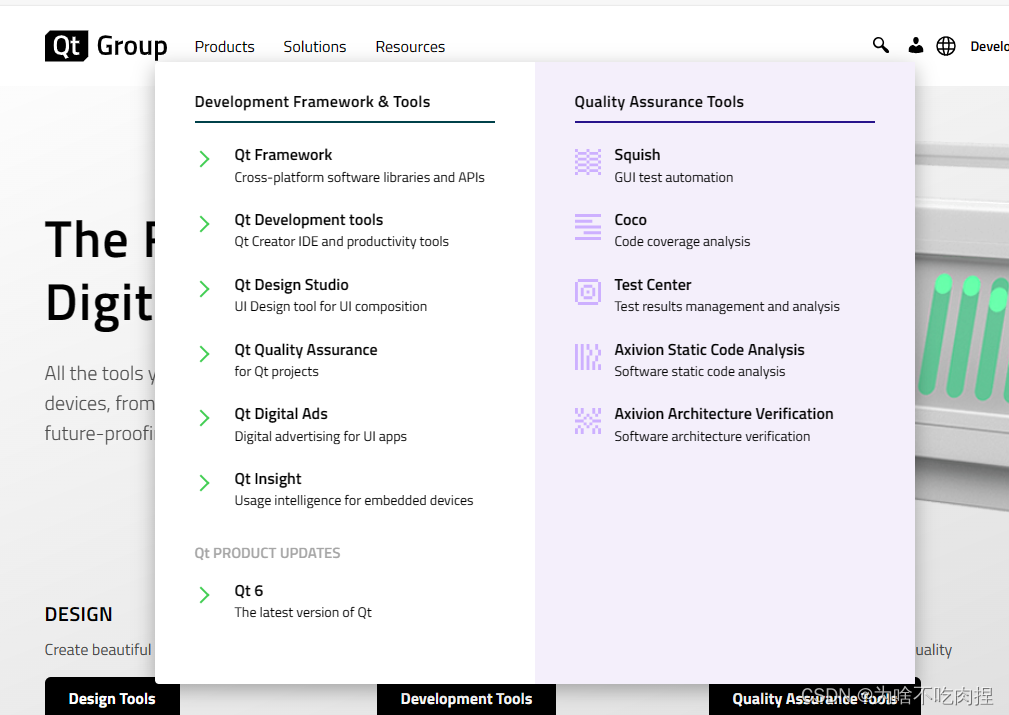This screenshot has height=715, width=1009.
Task: Click 'The latest version of Qt' text
Action: point(302,613)
